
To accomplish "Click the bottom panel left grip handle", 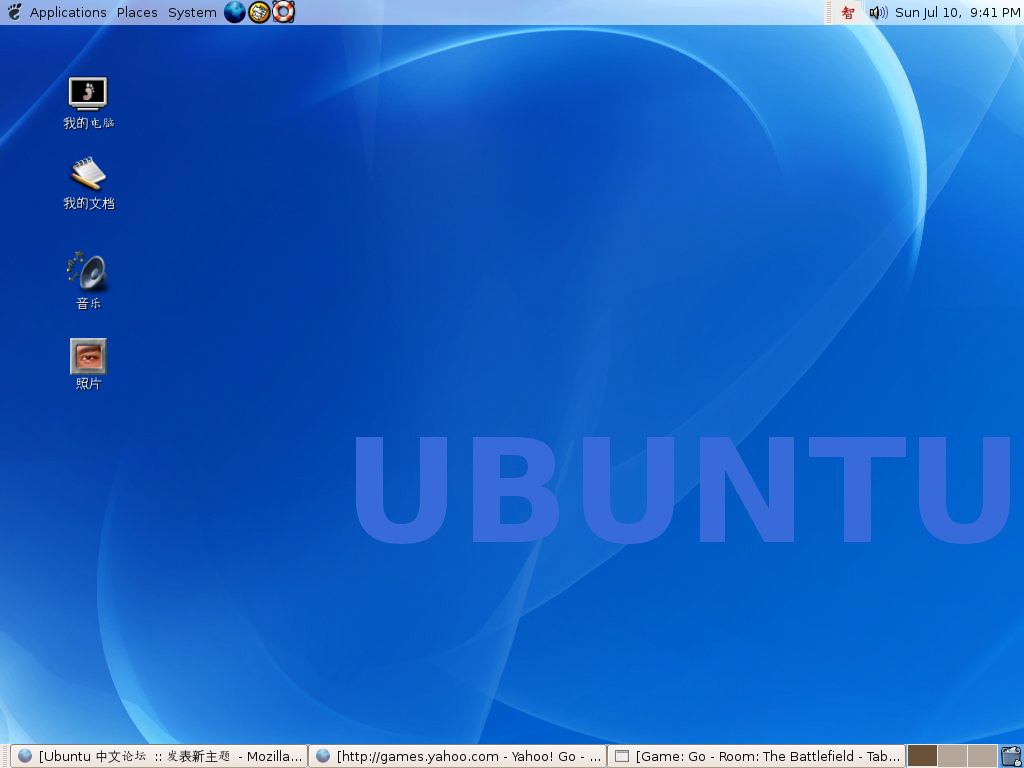I will (x=5, y=756).
